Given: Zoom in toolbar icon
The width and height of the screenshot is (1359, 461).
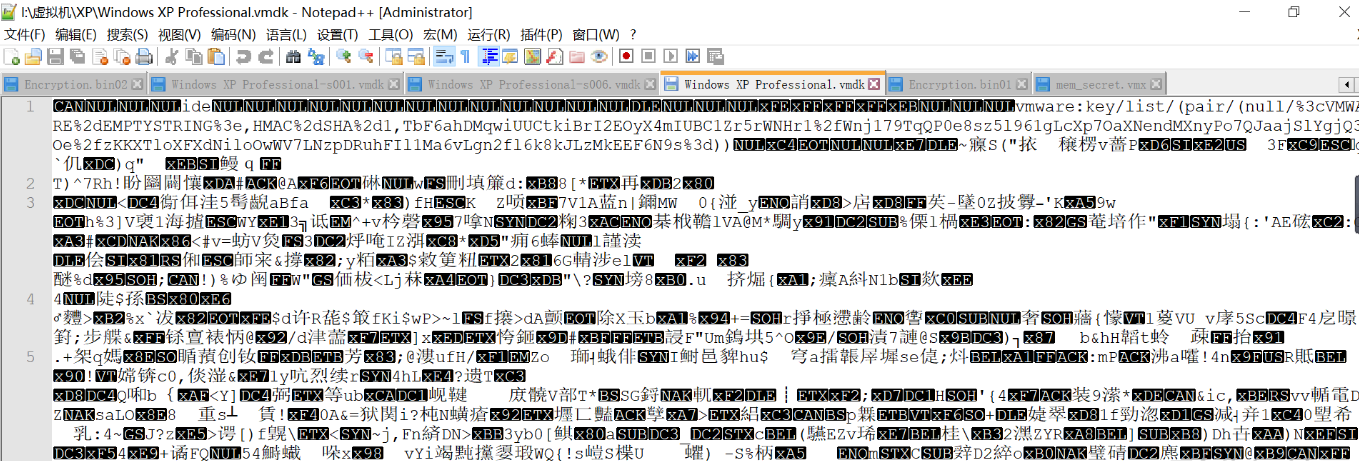Looking at the screenshot, I should [343, 56].
